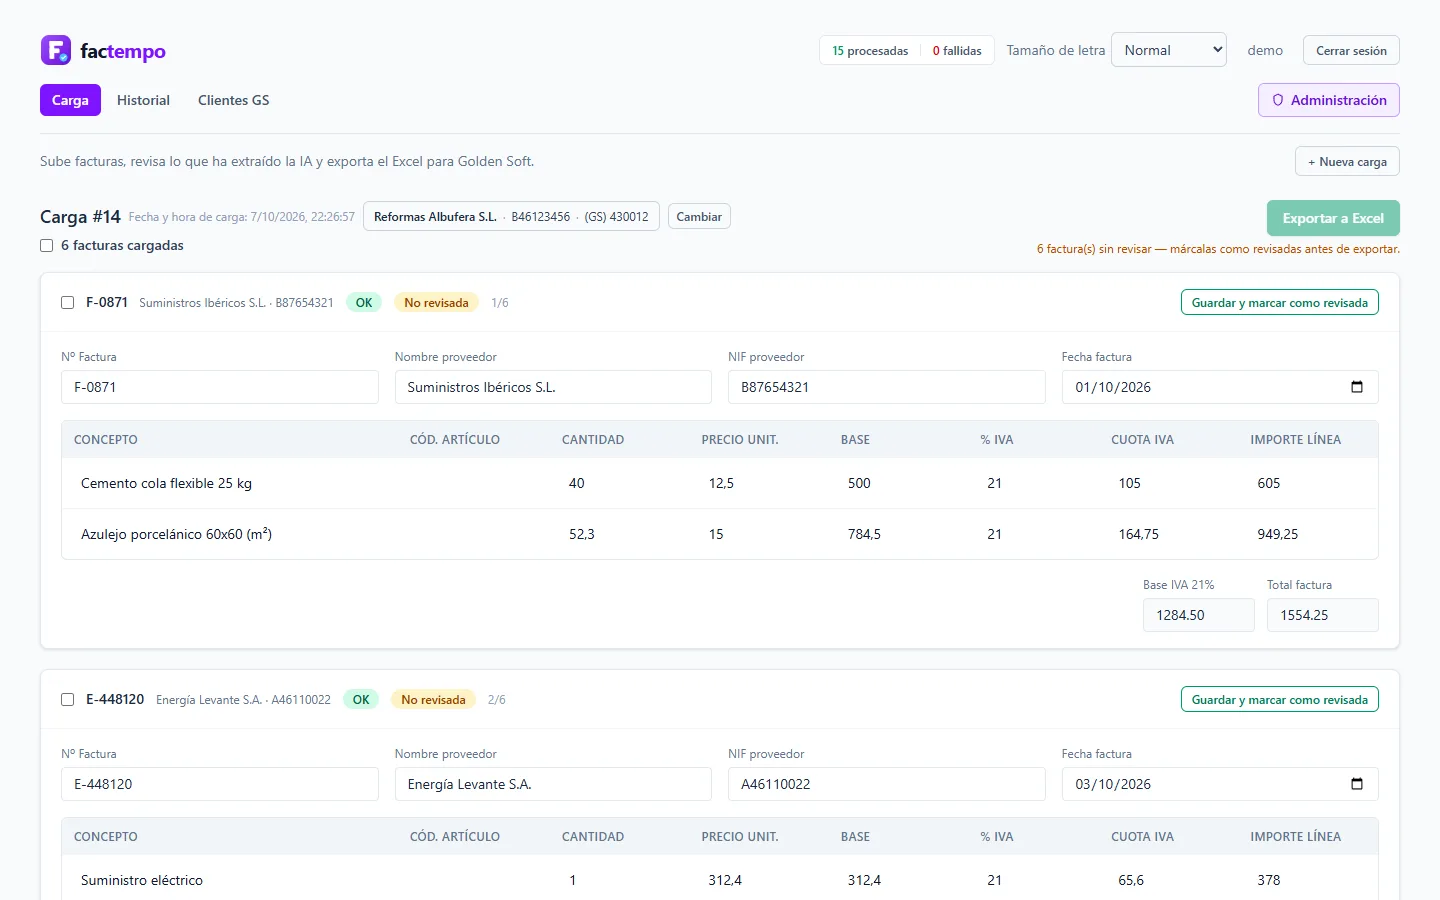
Task: Click Exportar a Excel
Action: 1333,218
